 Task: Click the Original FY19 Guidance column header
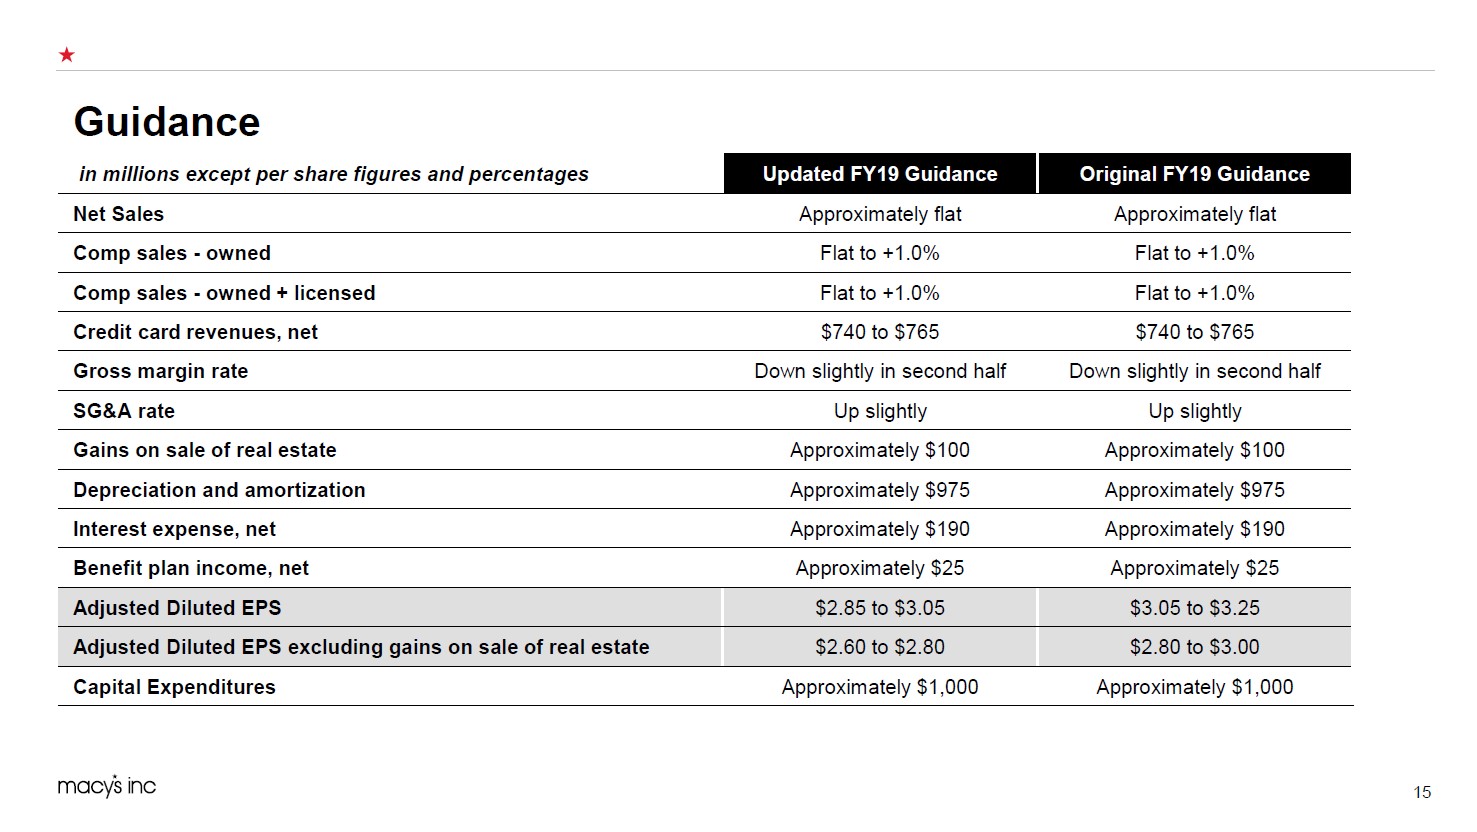[x=1194, y=174]
